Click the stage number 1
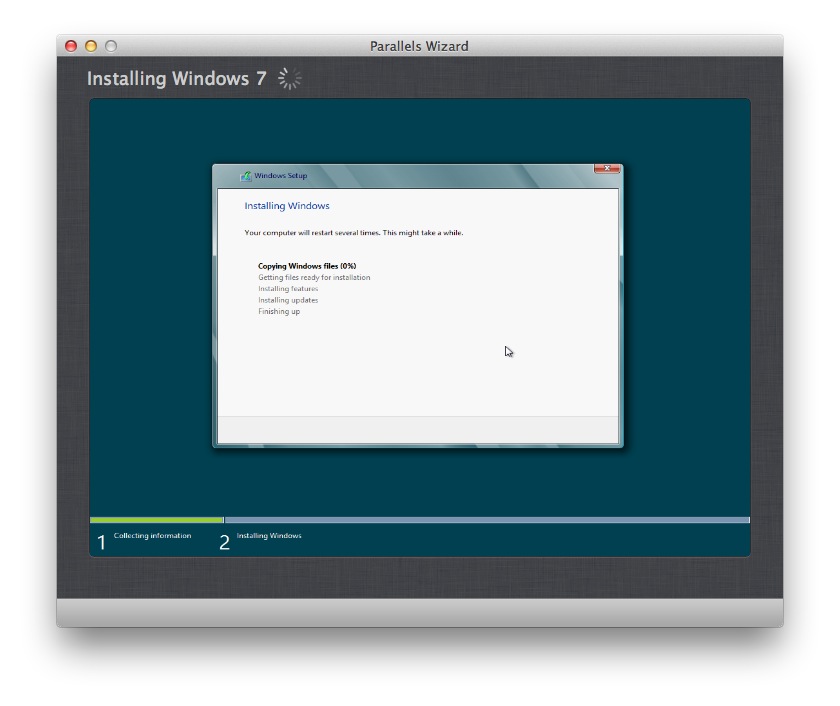Image resolution: width=840 pixels, height=706 pixels. 101,543
